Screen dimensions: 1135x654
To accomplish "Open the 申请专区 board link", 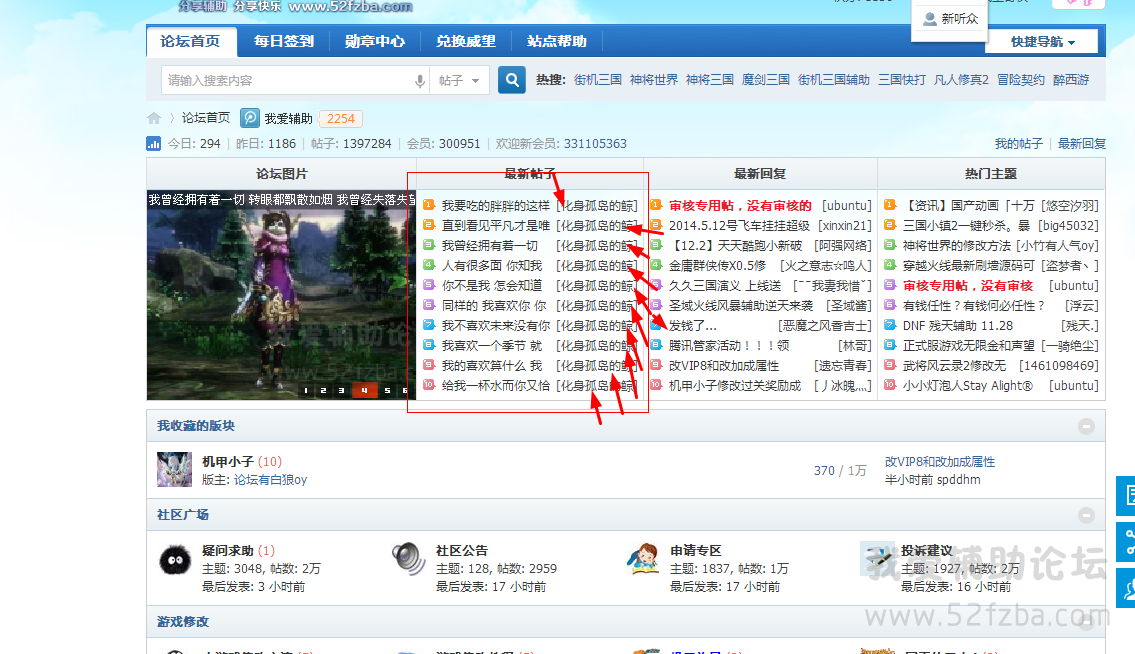I will tap(696, 550).
